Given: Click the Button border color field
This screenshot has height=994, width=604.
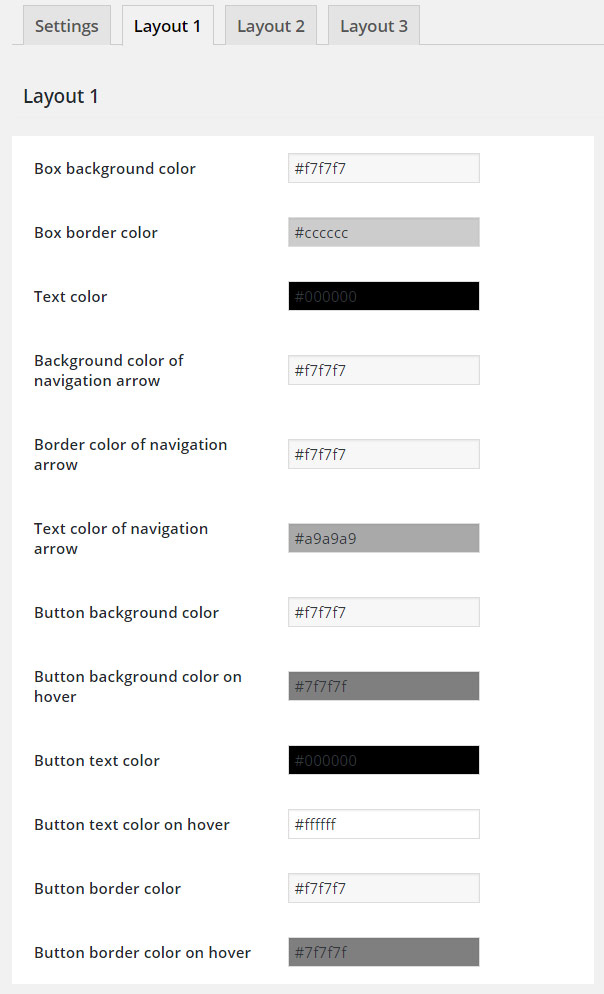Looking at the screenshot, I should (384, 888).
